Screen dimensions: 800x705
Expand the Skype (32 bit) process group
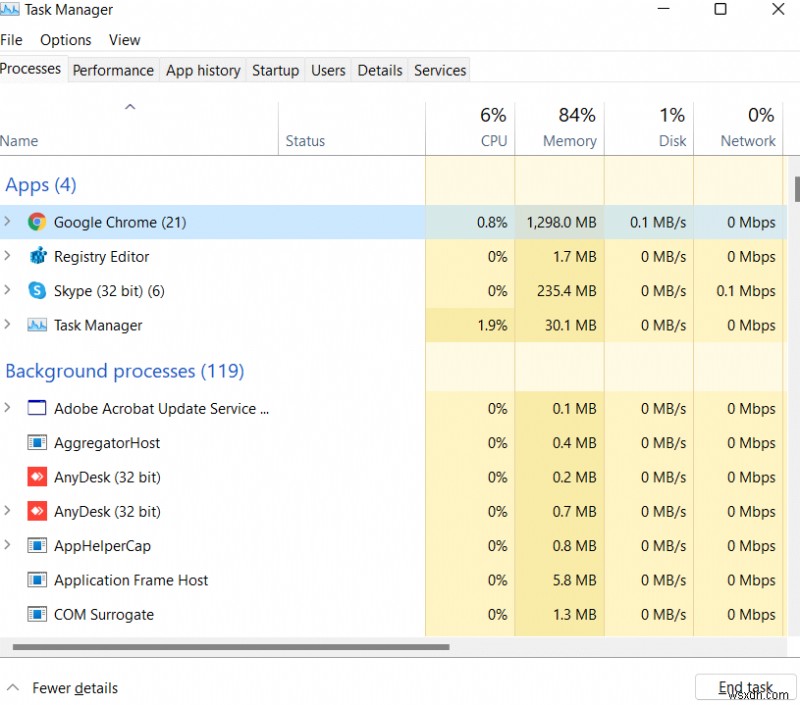pos(8,291)
